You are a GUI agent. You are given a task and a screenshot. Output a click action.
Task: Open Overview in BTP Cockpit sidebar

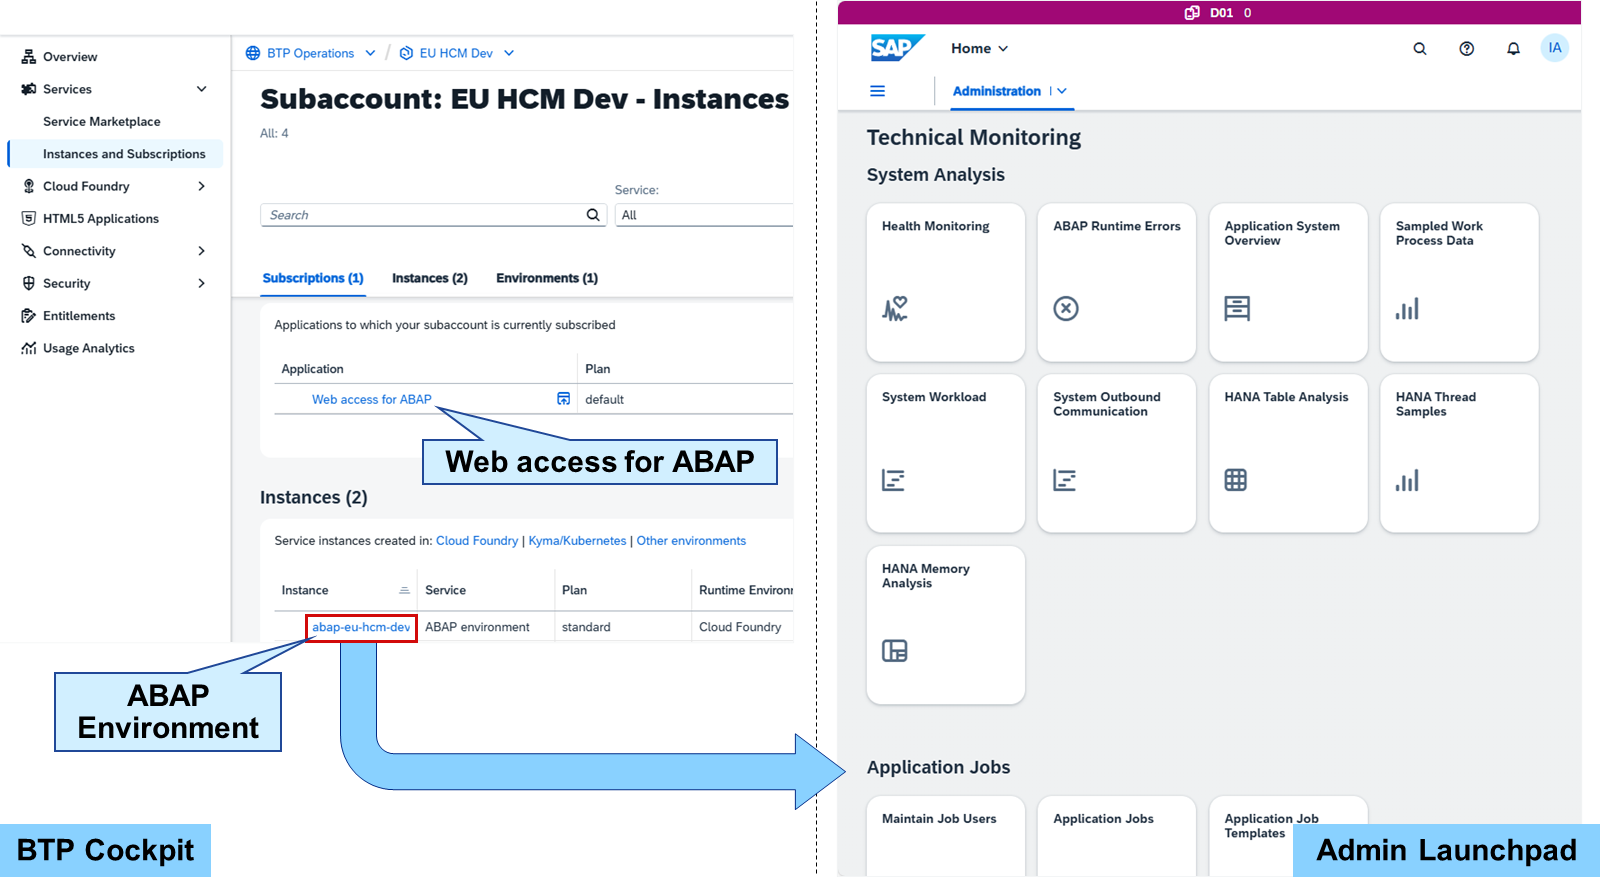click(x=70, y=57)
